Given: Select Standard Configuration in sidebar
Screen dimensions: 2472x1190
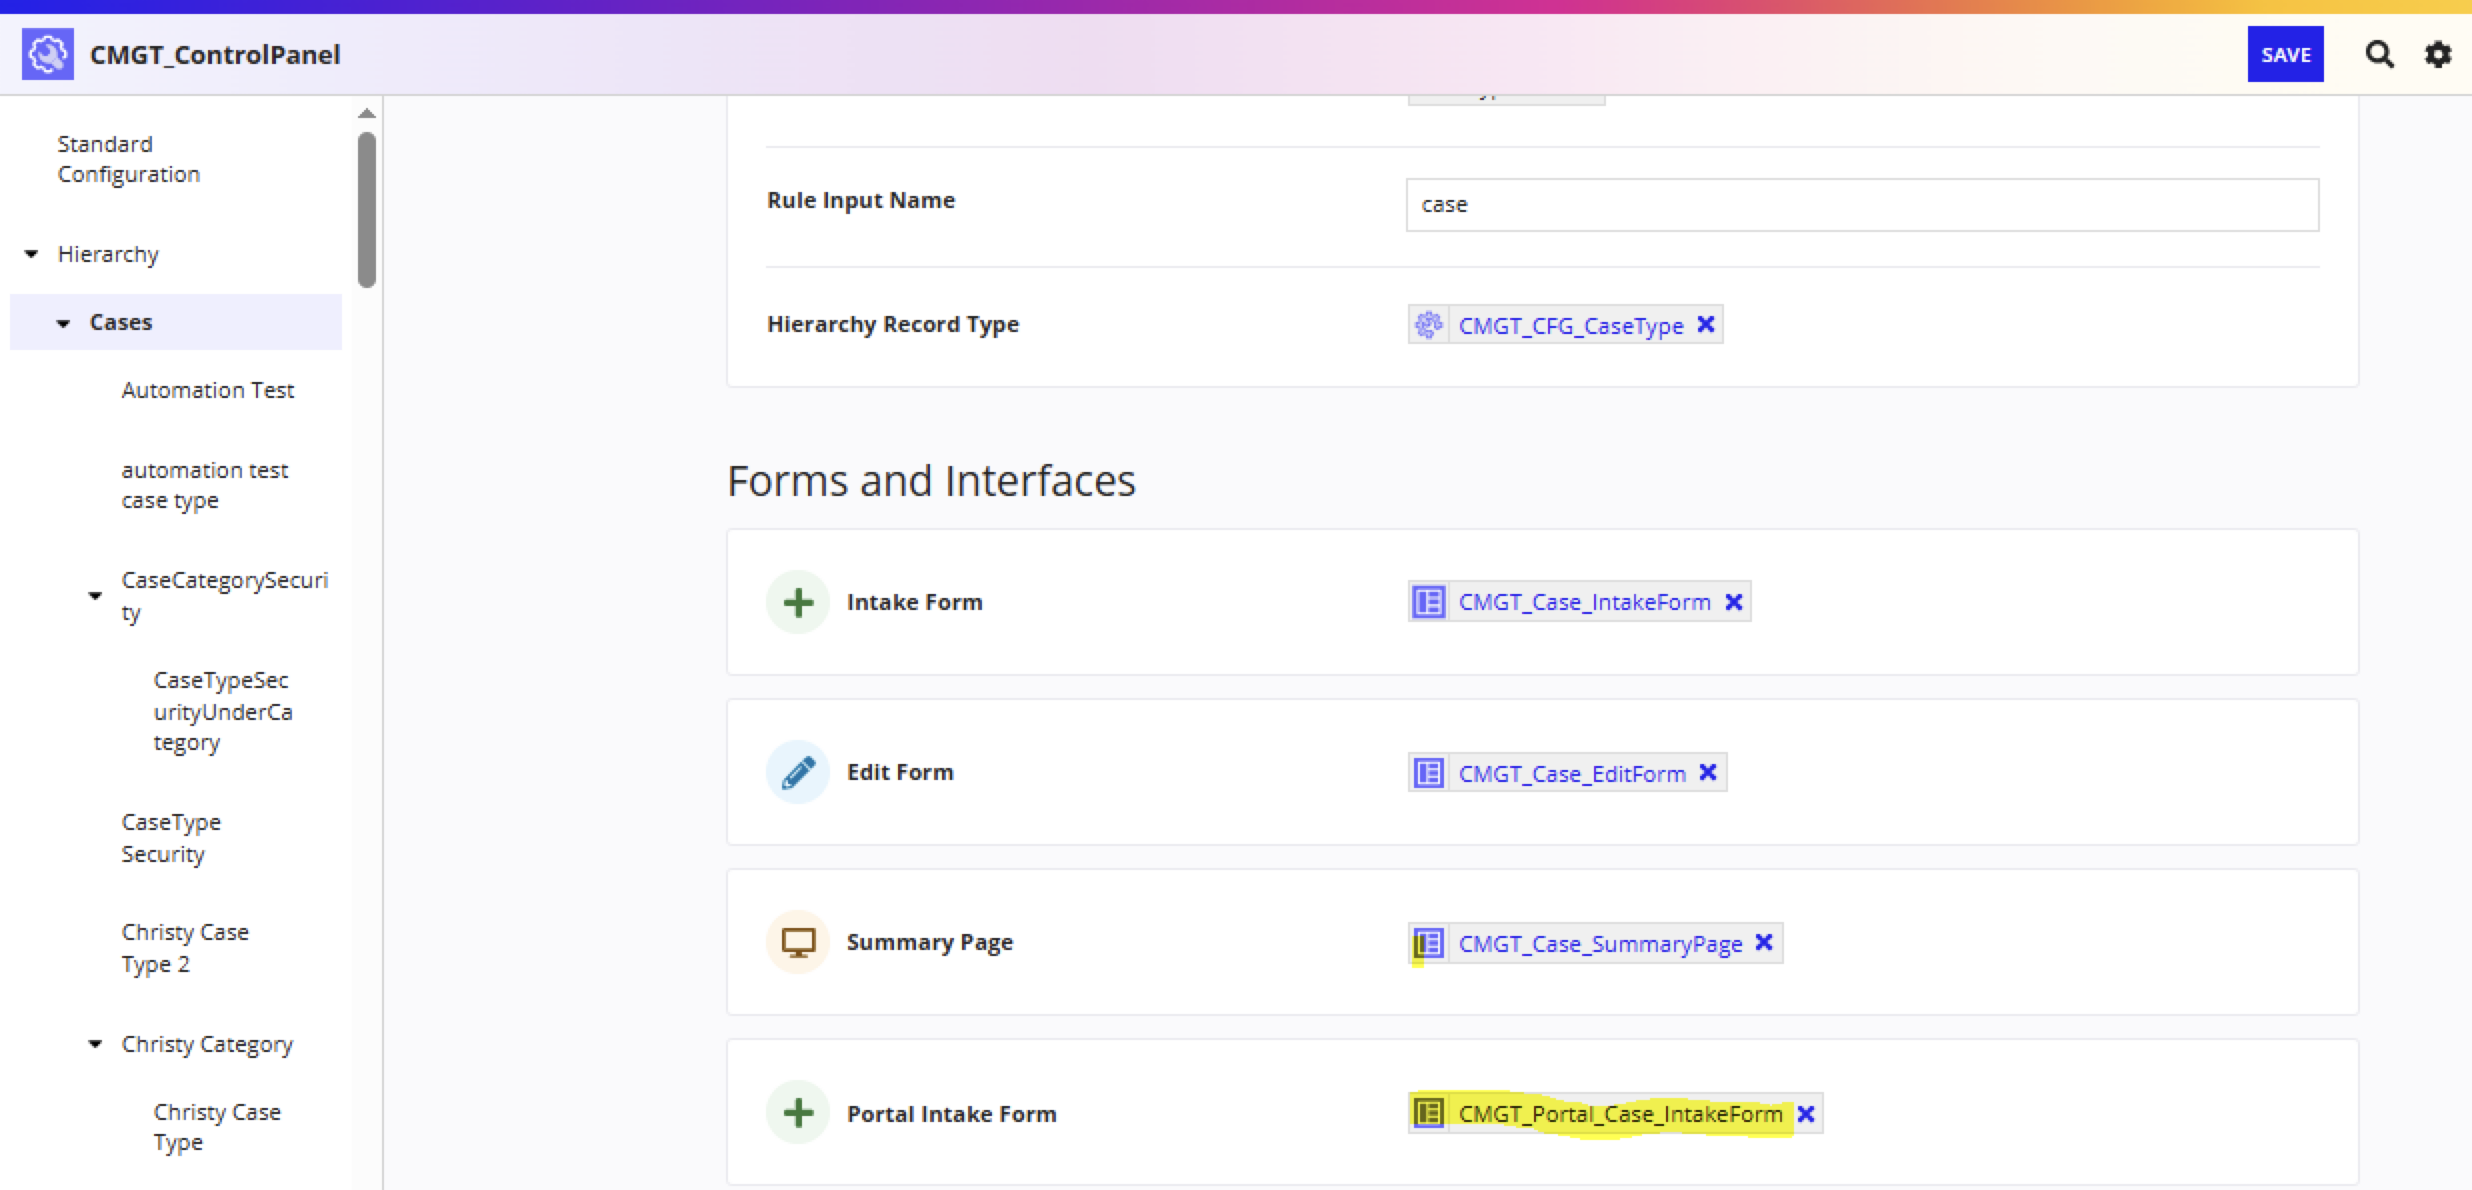Looking at the screenshot, I should tap(129, 159).
